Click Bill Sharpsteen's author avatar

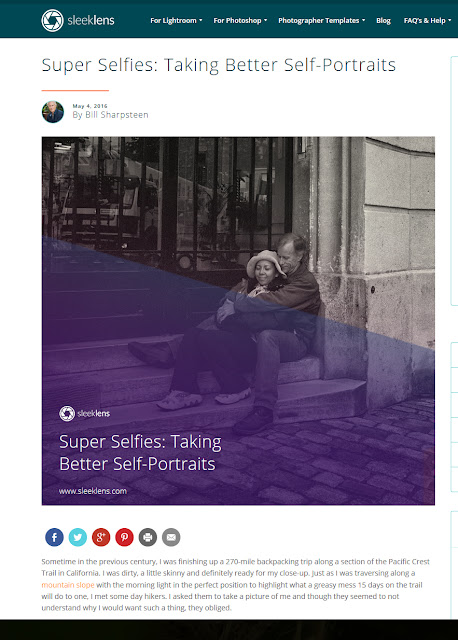(53, 112)
